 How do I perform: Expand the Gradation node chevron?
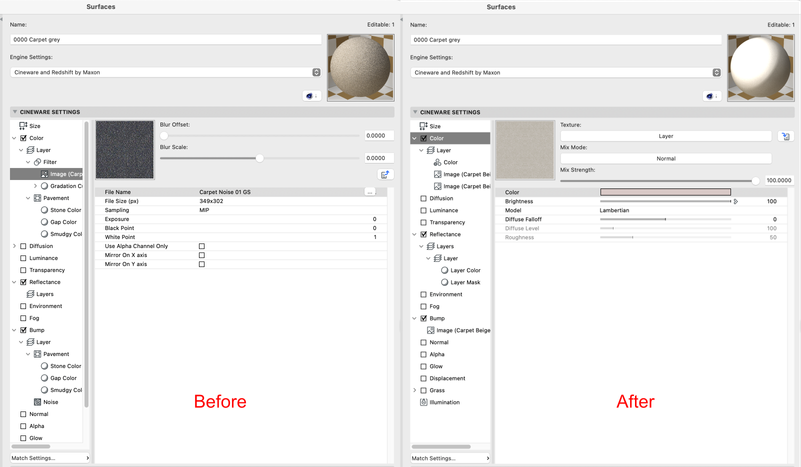(35, 186)
